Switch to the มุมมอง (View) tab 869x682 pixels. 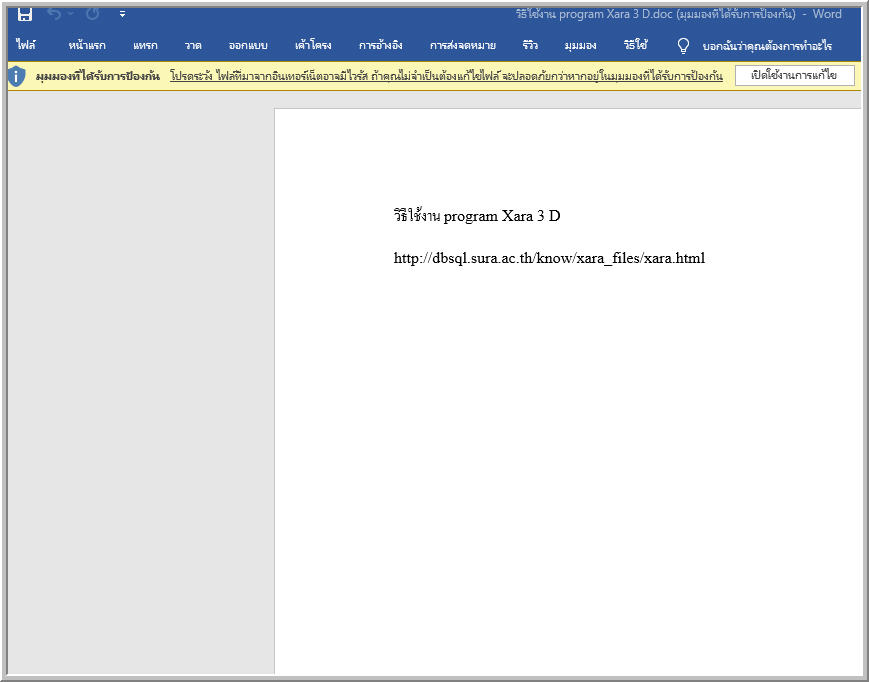point(580,45)
